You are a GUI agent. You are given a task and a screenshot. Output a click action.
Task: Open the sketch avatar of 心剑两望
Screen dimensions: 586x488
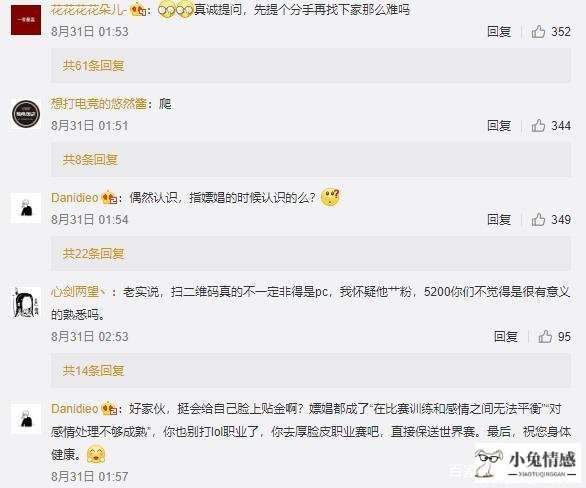pyautogui.click(x=26, y=303)
